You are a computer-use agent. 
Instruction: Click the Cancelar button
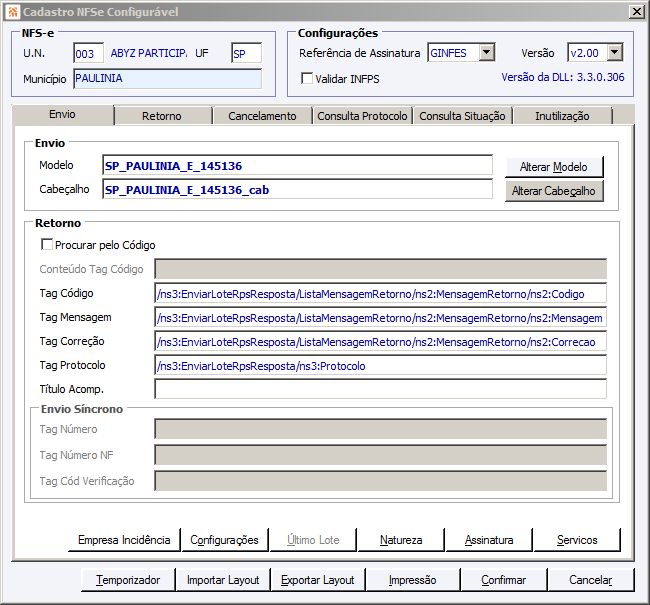click(x=591, y=580)
